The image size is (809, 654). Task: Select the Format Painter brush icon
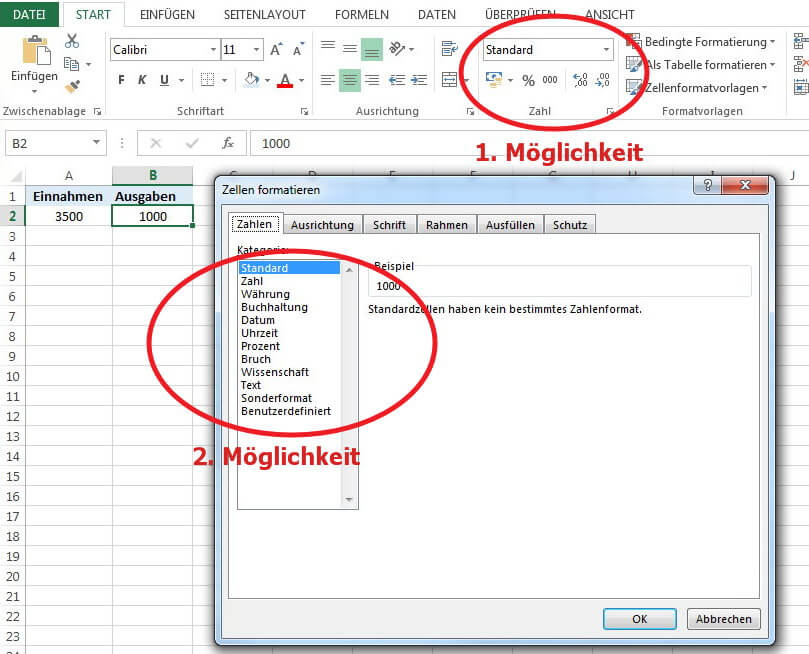pyautogui.click(x=72, y=88)
